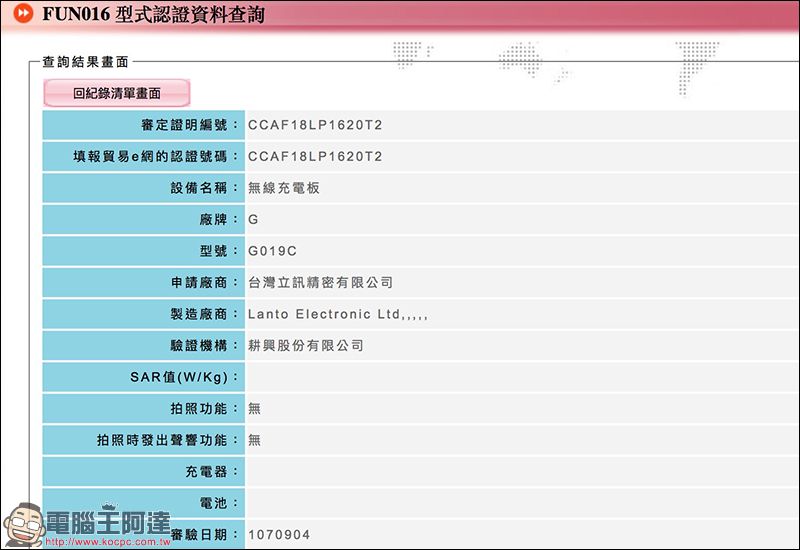
Task: Click the 填報貿易e網的認證號碼 value CCAF18LP1620T2
Action: 315,157
